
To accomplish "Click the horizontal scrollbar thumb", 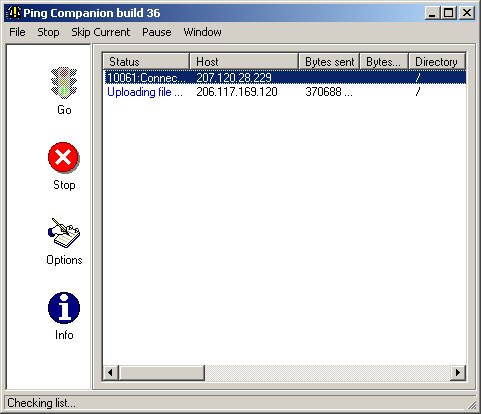I will [162, 372].
